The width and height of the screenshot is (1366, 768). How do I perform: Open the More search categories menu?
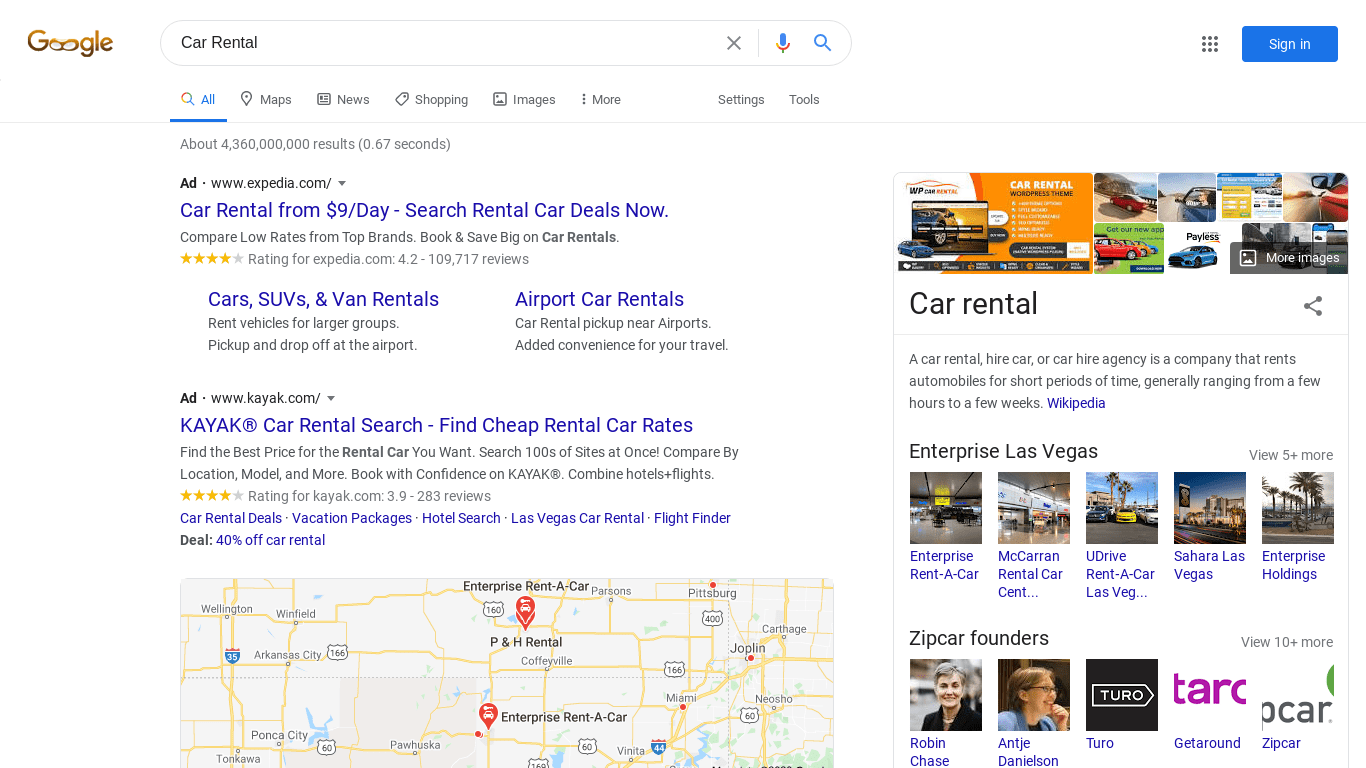(x=600, y=100)
